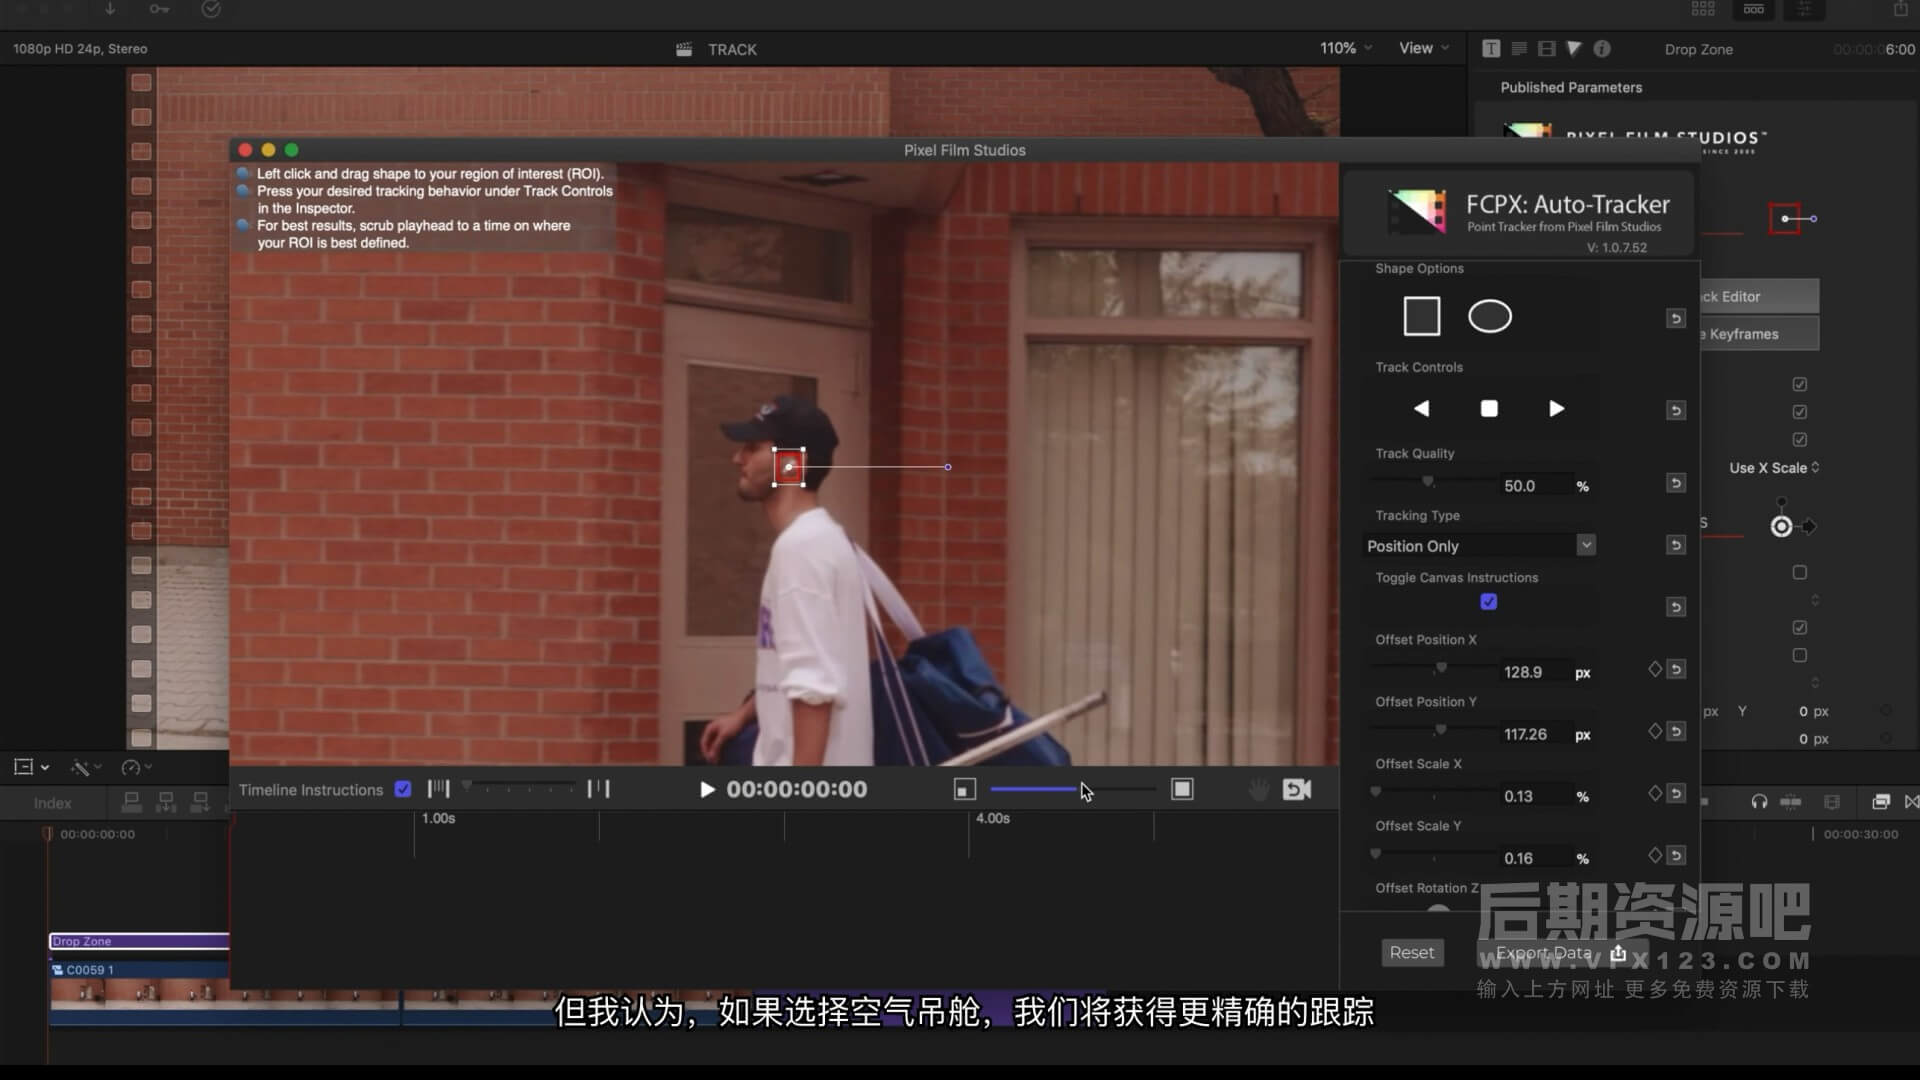Reset Tracking Type parameter

coord(1676,545)
